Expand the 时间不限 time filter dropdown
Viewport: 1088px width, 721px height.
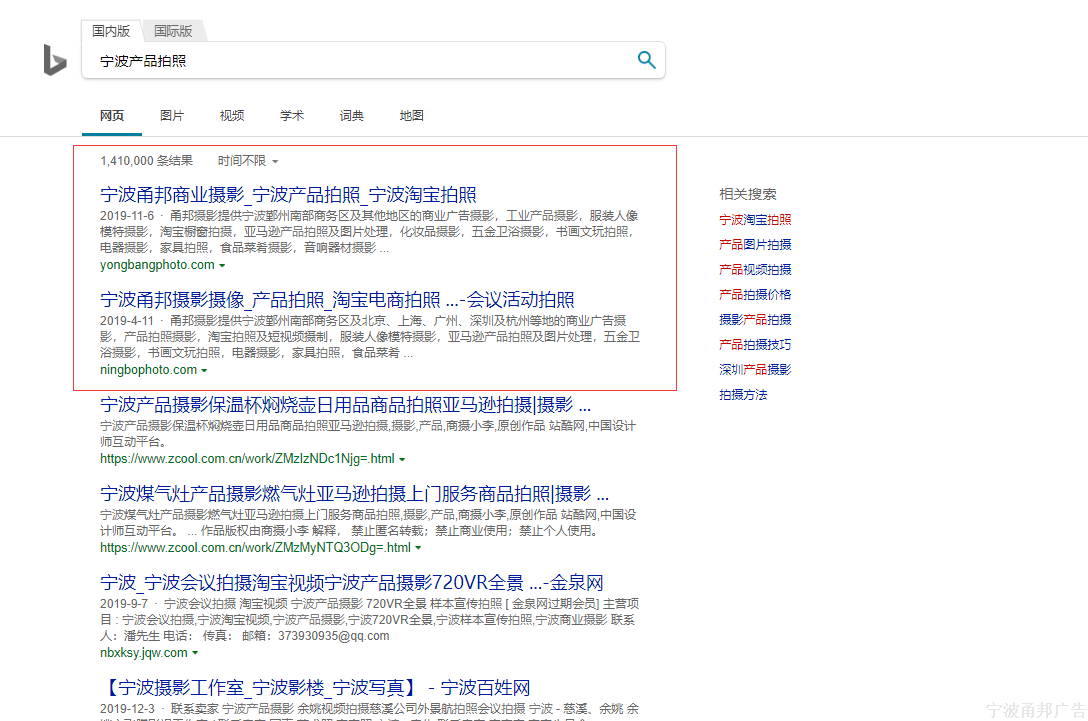248,161
